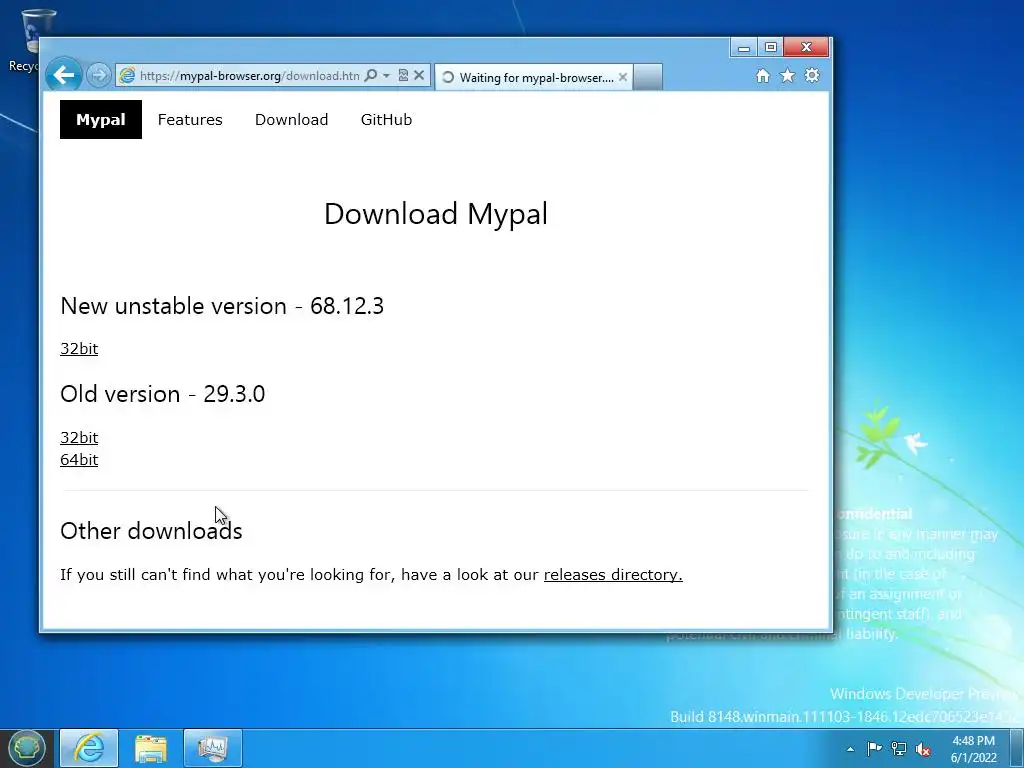Open File Explorer from taskbar

click(151, 748)
